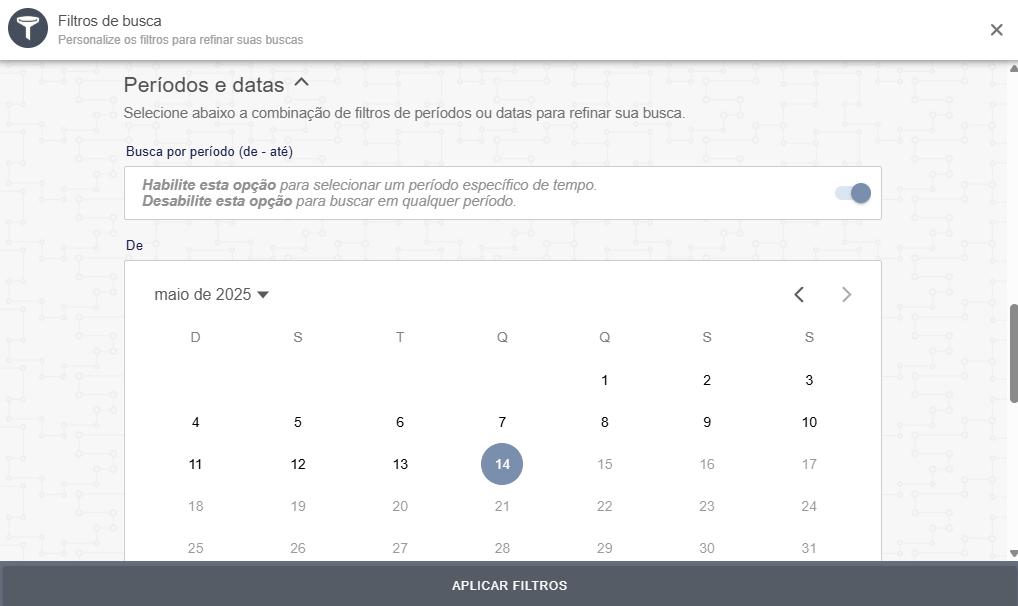1018x606 pixels.
Task: Select day 11 in the calendar
Action: click(x=195, y=464)
